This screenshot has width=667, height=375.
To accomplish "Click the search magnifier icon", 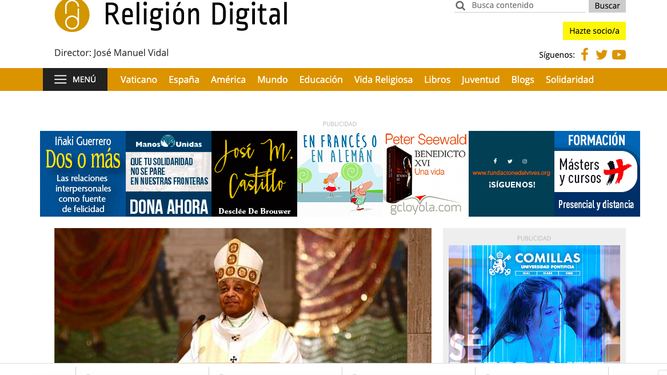I will pyautogui.click(x=460, y=6).
